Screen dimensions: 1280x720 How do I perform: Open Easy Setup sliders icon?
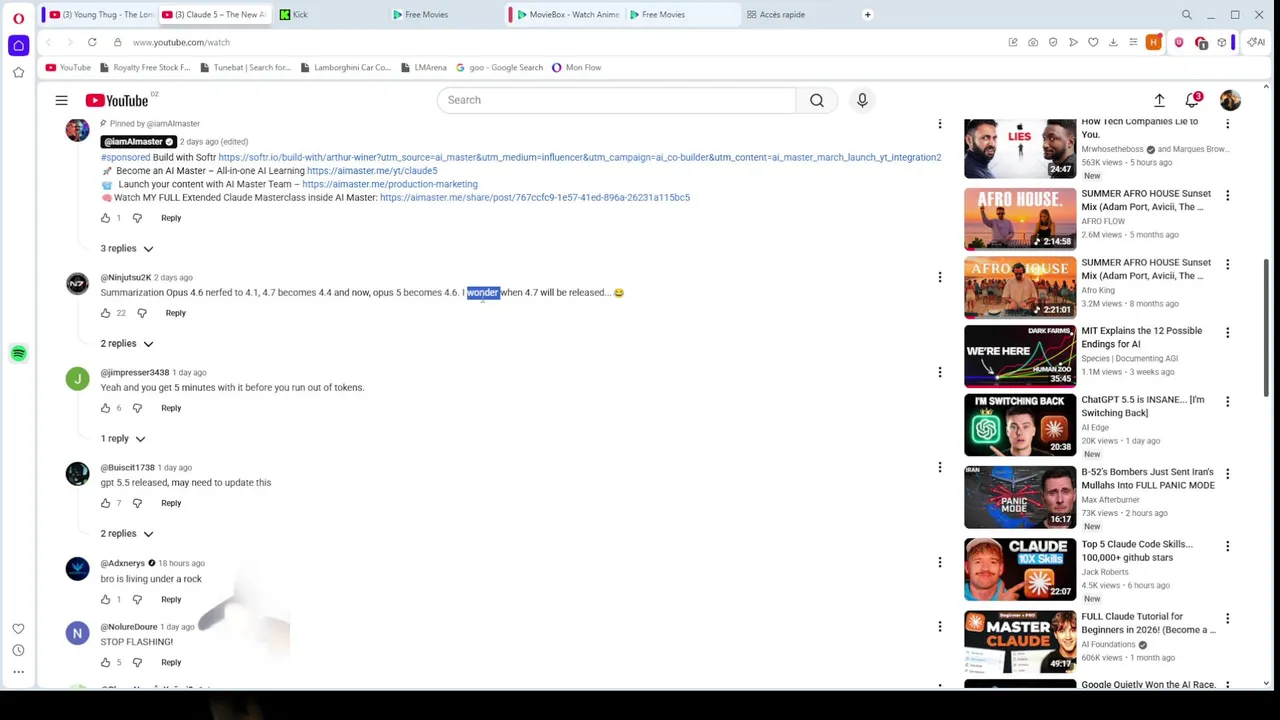[1133, 42]
